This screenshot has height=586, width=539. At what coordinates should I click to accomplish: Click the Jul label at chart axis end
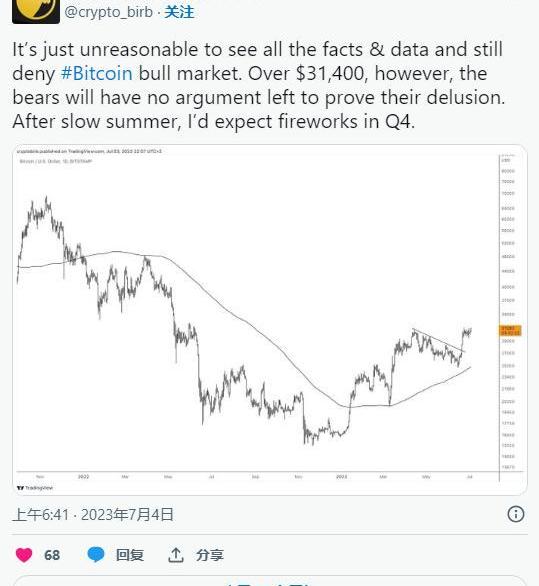[470, 476]
